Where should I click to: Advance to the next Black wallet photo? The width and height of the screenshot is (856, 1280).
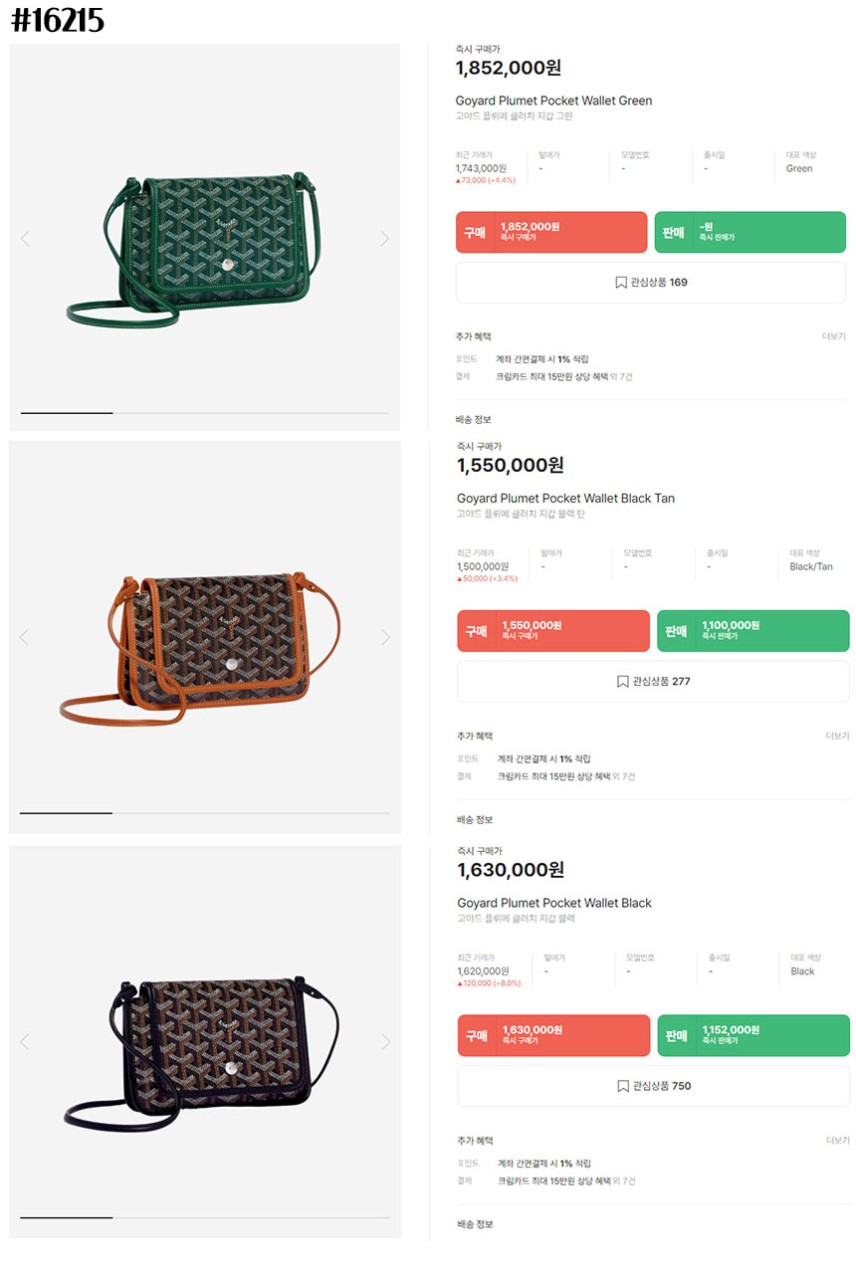click(x=386, y=1042)
